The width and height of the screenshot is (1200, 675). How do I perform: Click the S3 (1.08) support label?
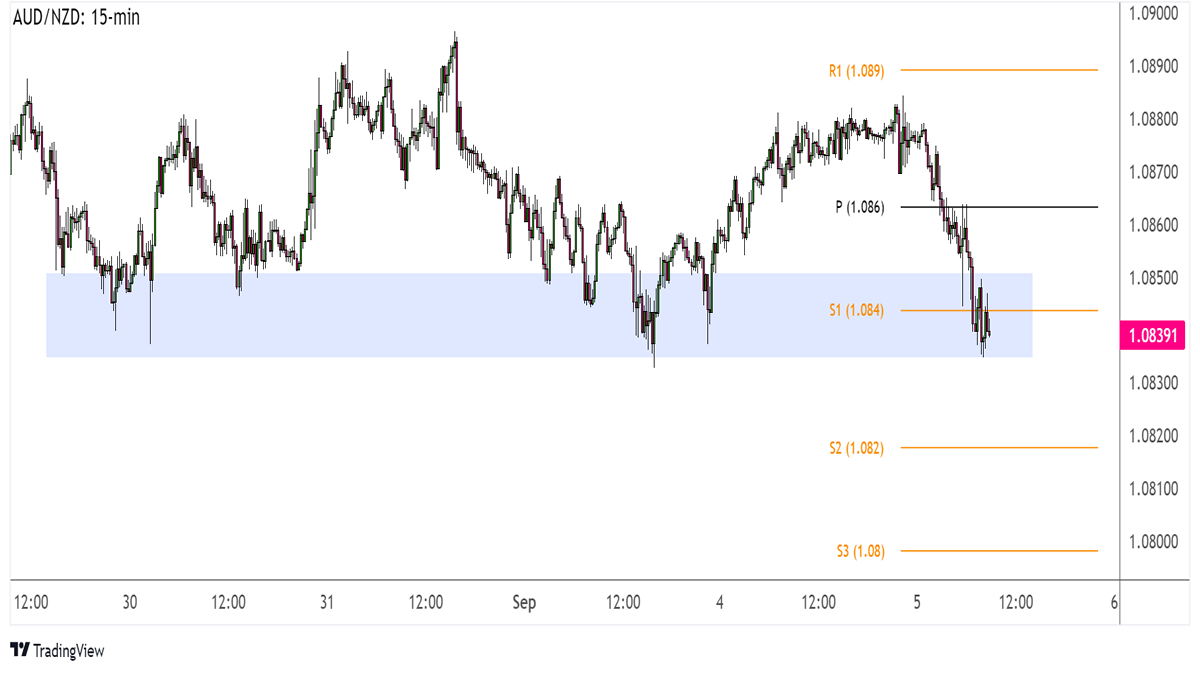click(860, 551)
